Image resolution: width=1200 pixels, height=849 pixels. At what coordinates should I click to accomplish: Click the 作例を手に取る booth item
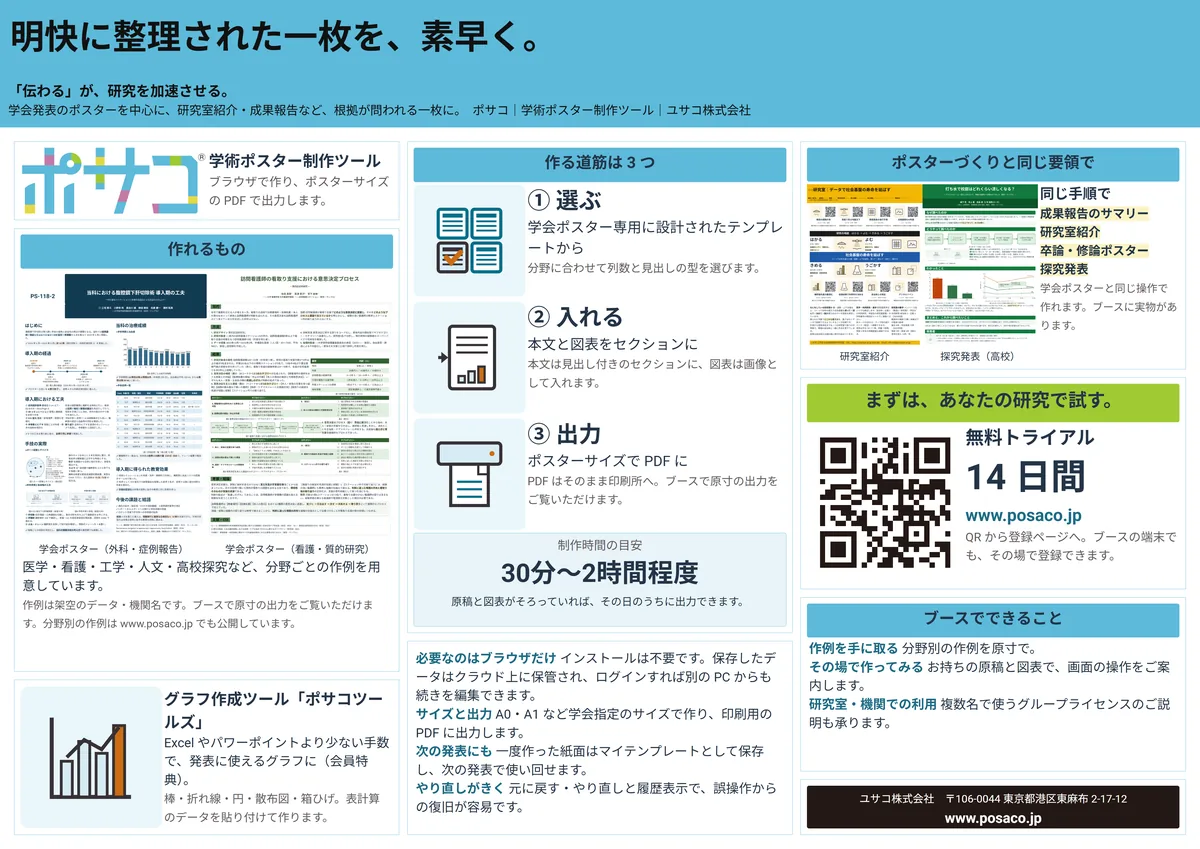tap(853, 649)
